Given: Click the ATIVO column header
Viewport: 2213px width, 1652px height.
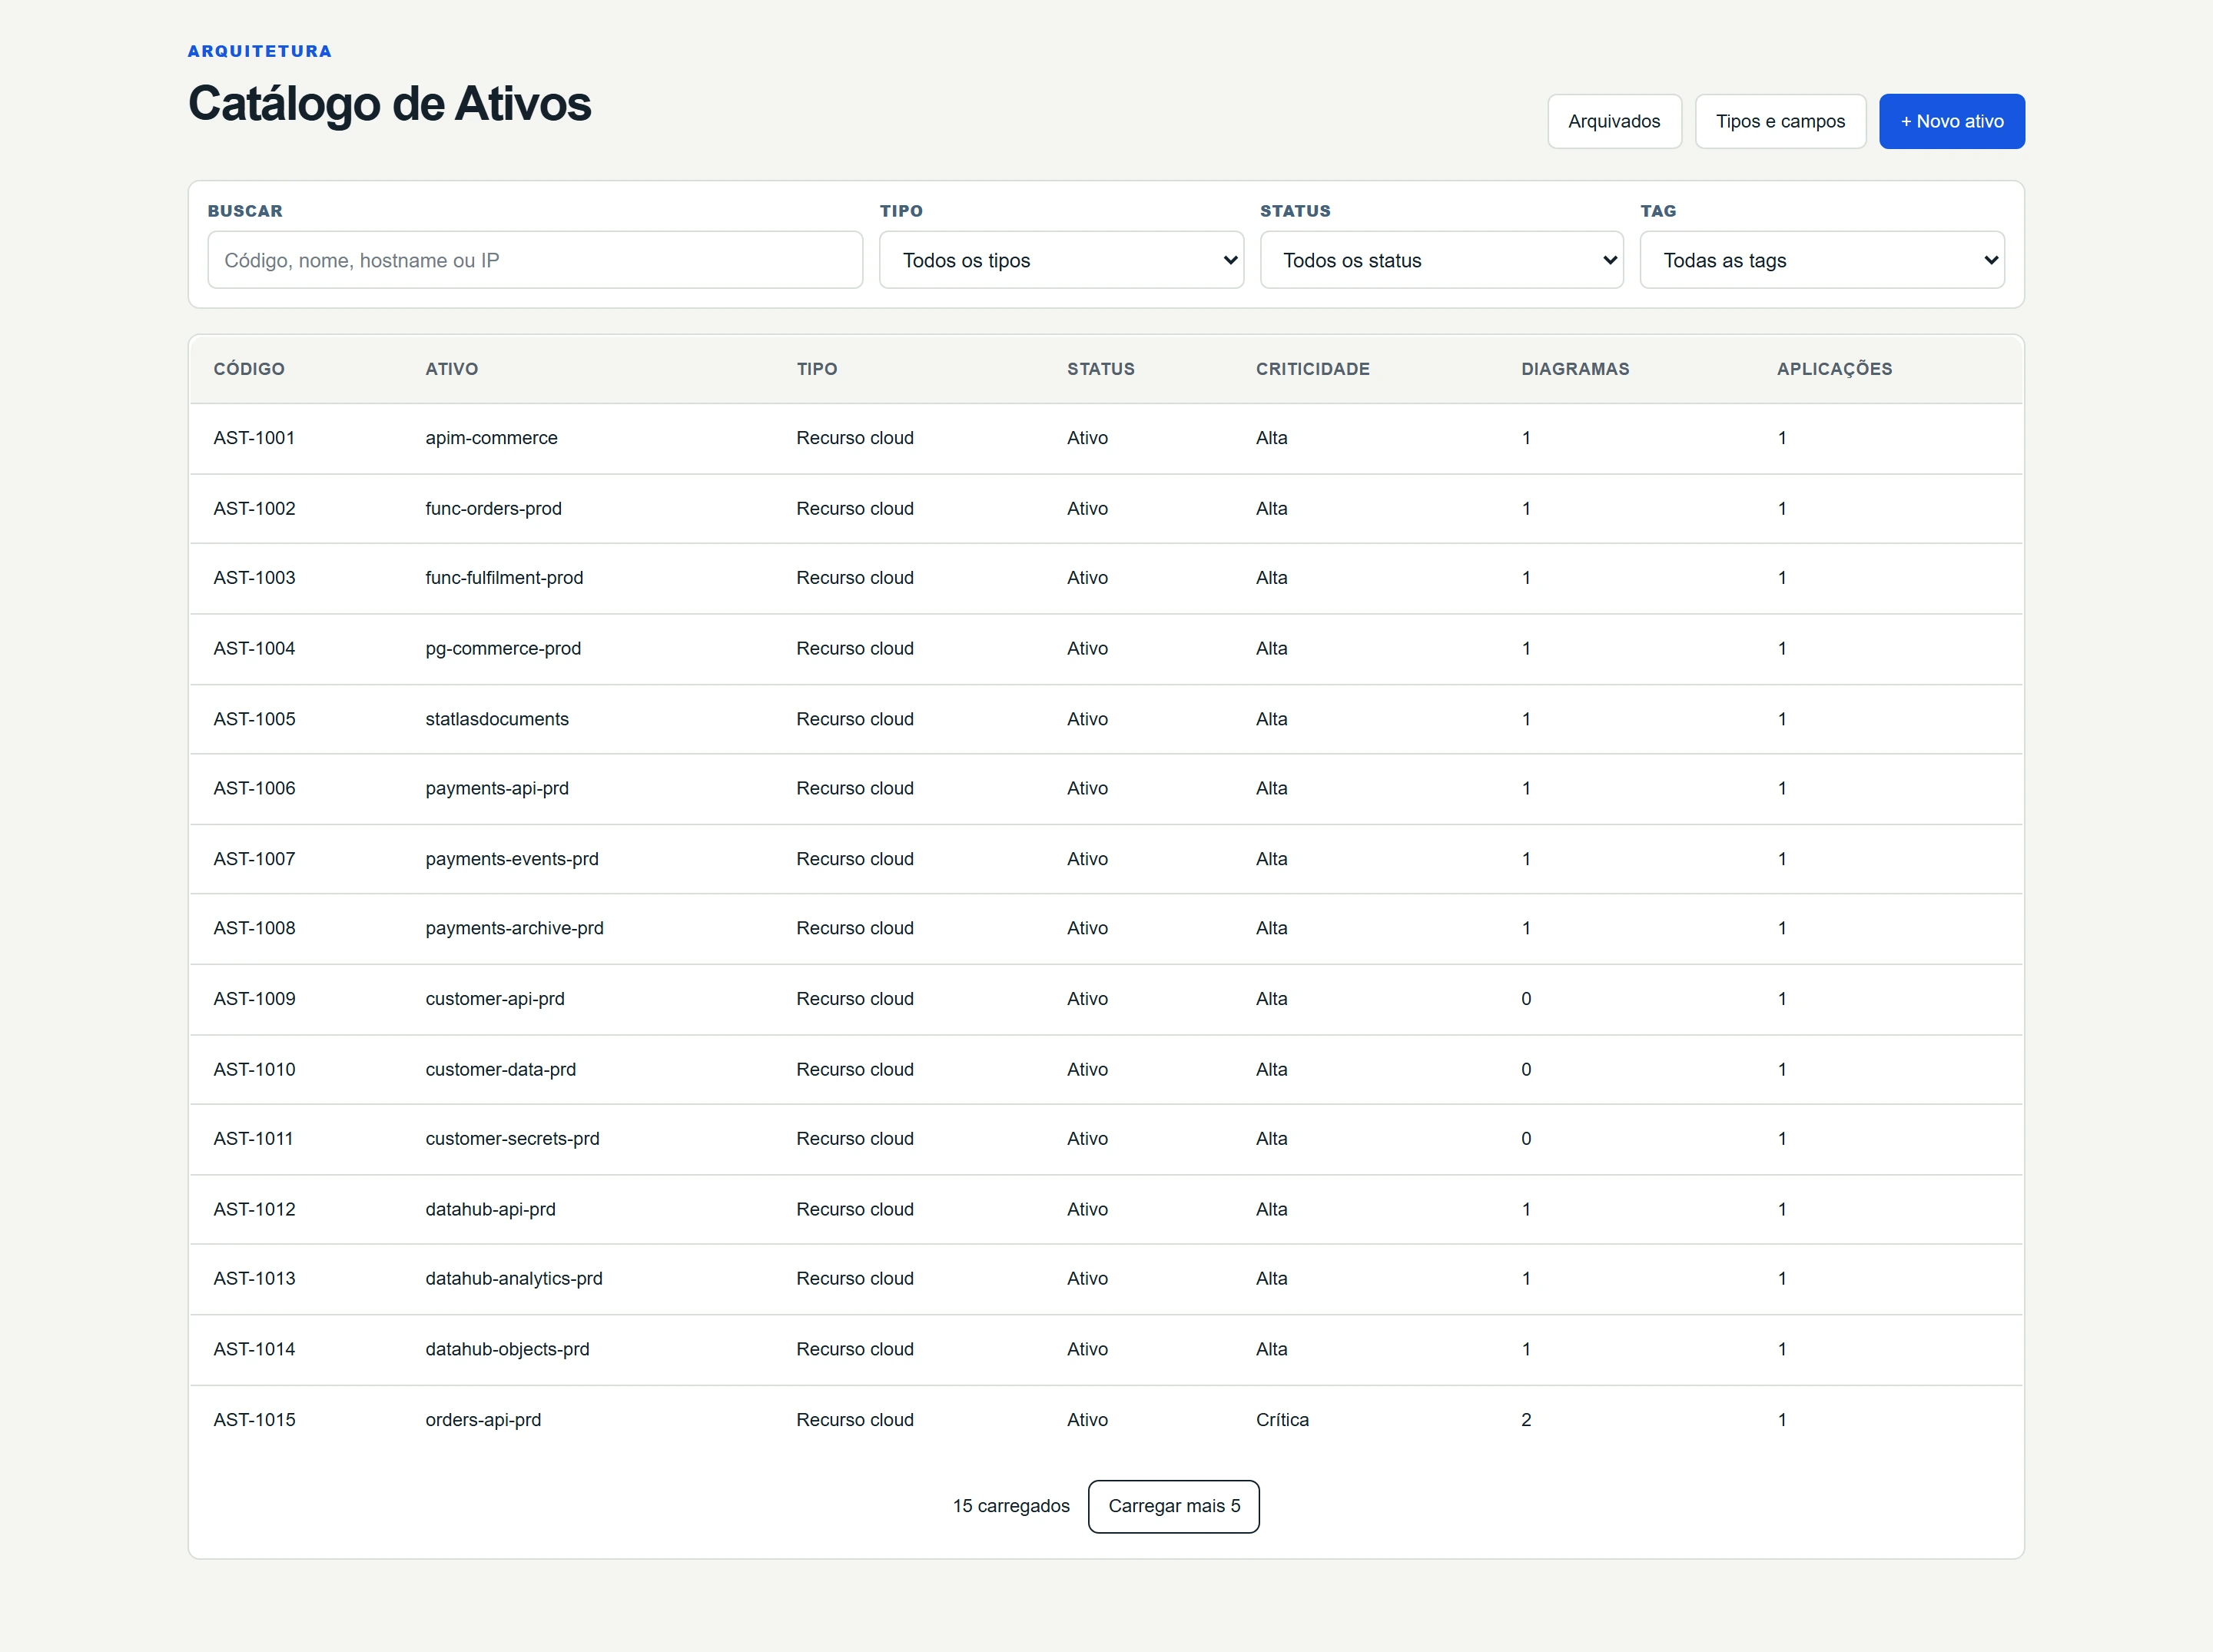Looking at the screenshot, I should pos(452,369).
